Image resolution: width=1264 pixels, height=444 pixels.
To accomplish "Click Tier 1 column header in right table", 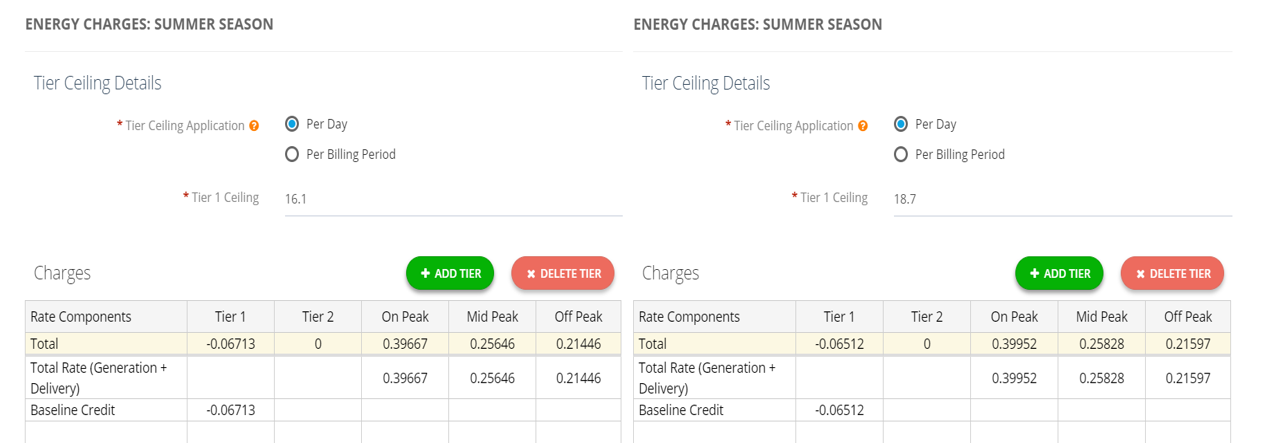I will [839, 317].
